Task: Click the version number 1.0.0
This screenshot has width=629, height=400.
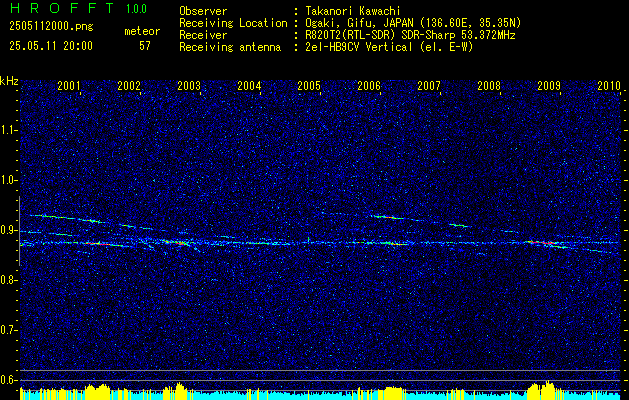Action: [136, 8]
